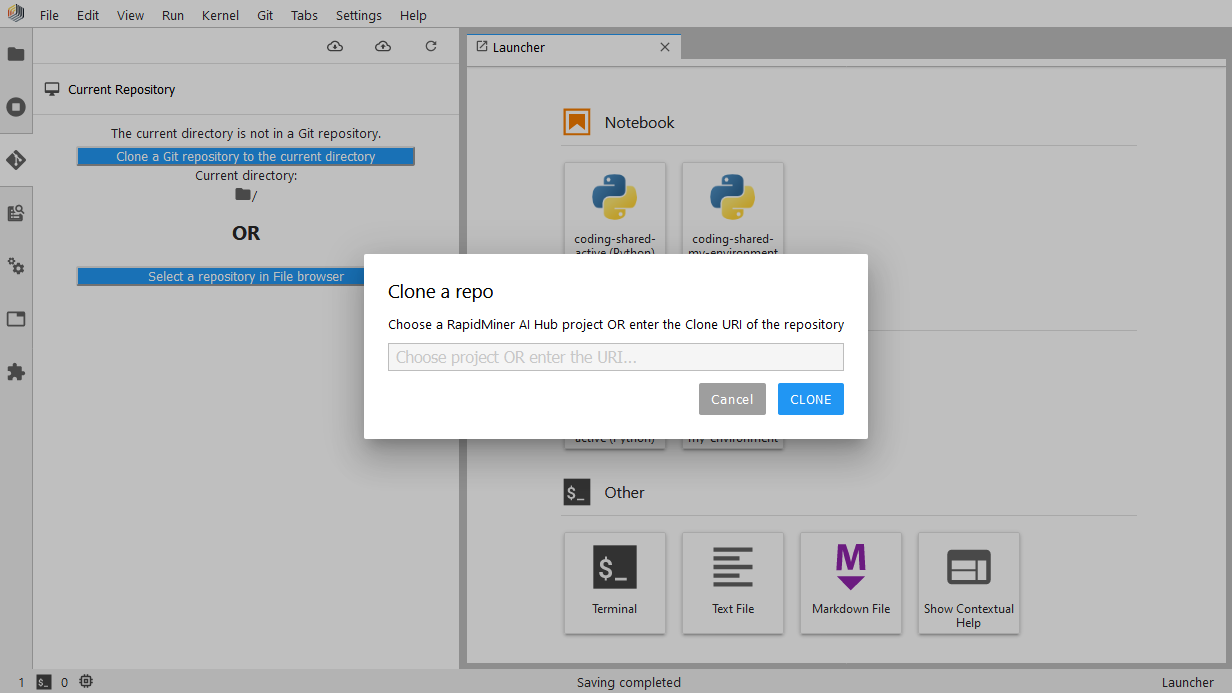Launch Show Contextual Help tile
The image size is (1232, 693).
pos(968,582)
